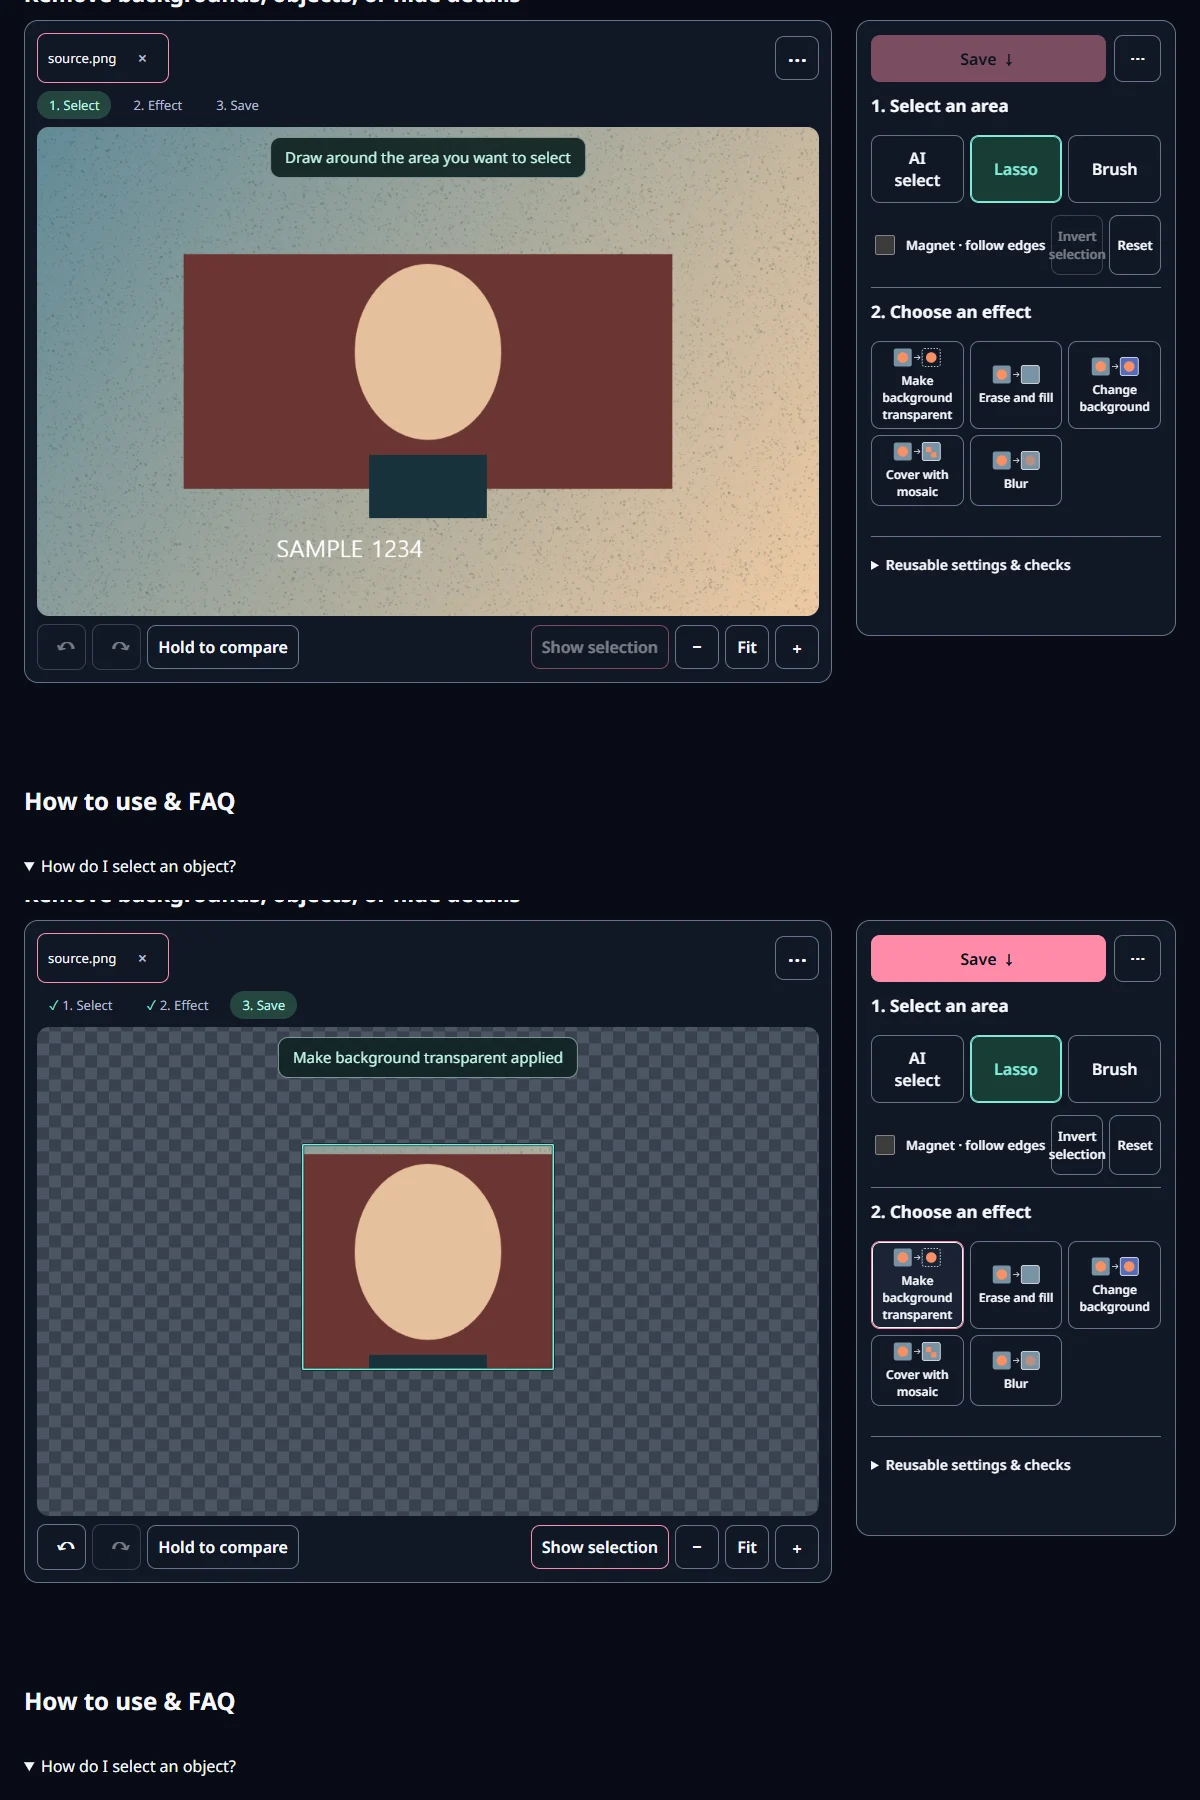
Task: Click Hold to compare in upper editor
Action: 223,647
